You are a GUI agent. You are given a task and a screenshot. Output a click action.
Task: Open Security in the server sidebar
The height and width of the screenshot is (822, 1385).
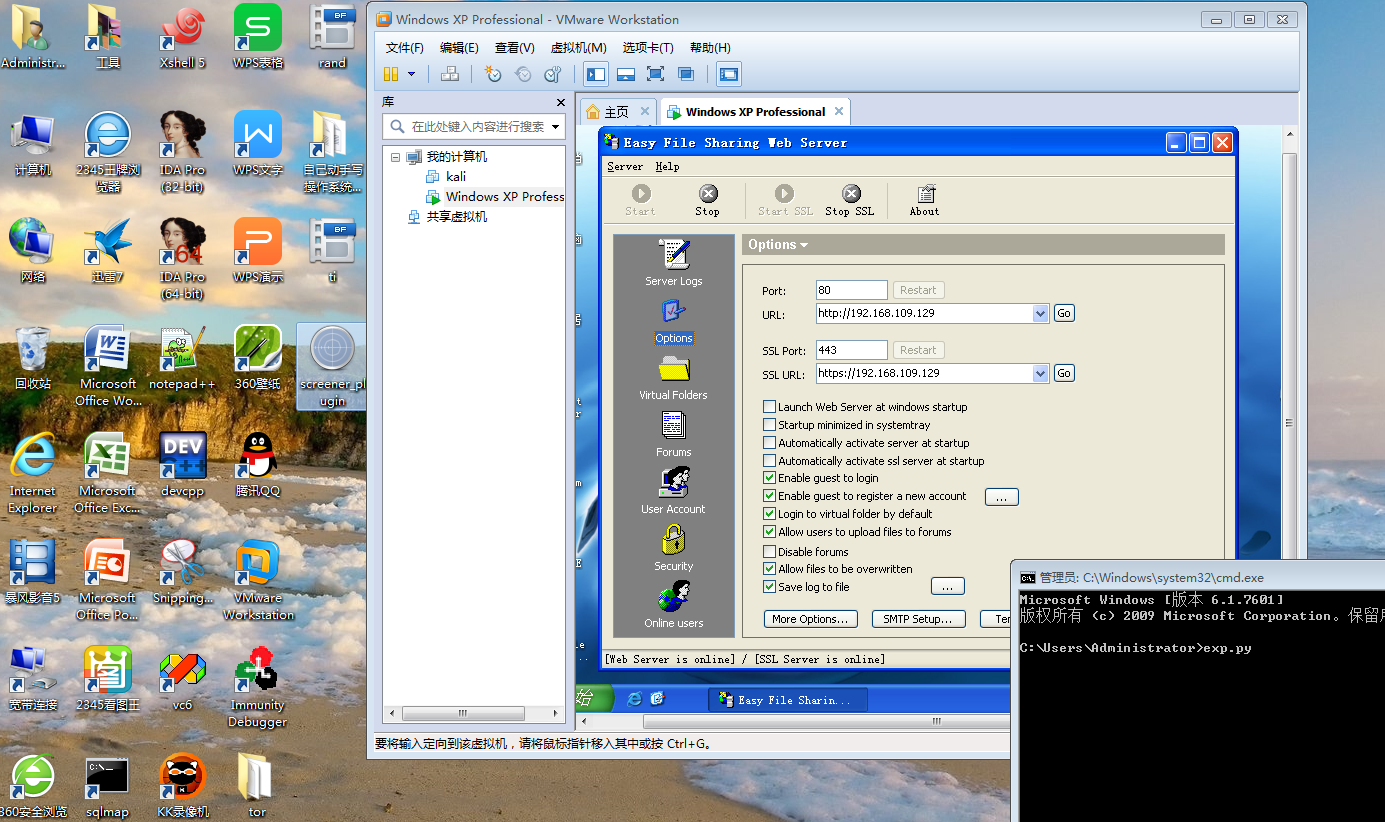click(674, 549)
